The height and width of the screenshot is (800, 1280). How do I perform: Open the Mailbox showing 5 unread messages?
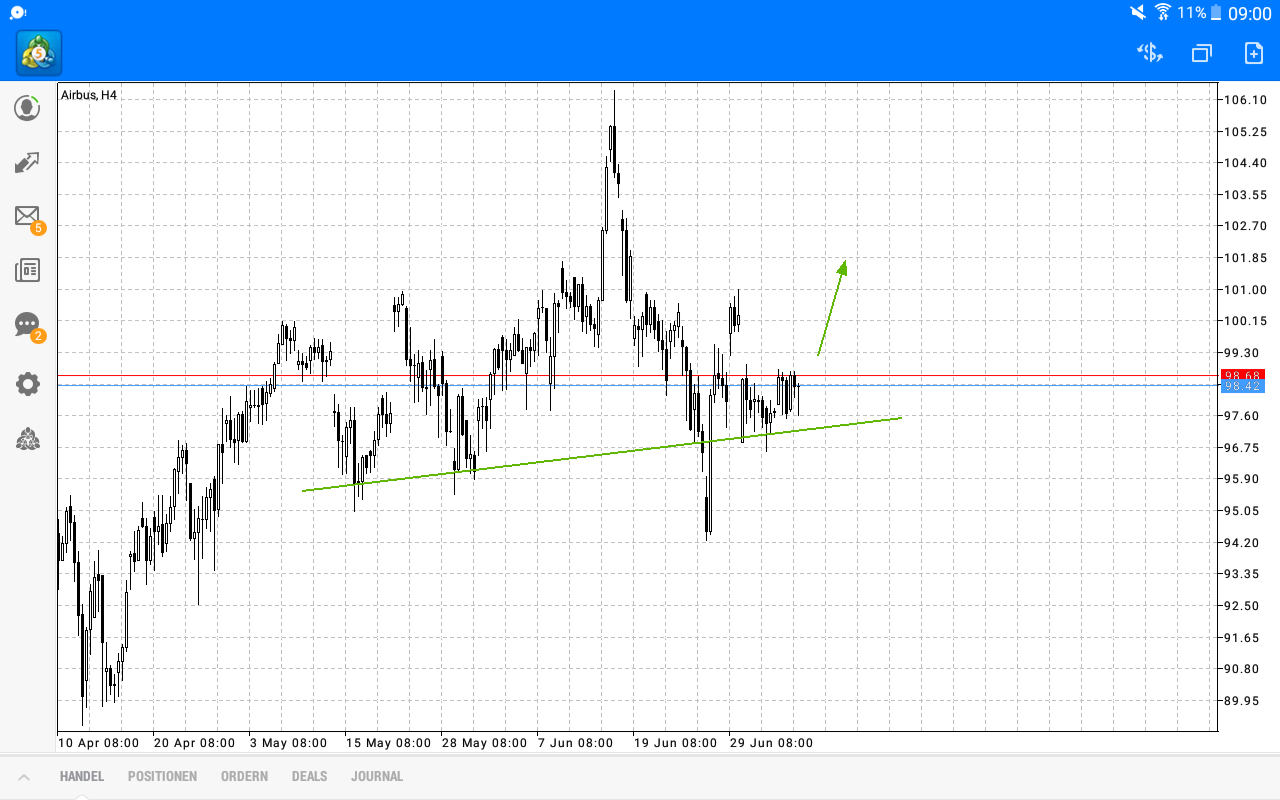27,216
